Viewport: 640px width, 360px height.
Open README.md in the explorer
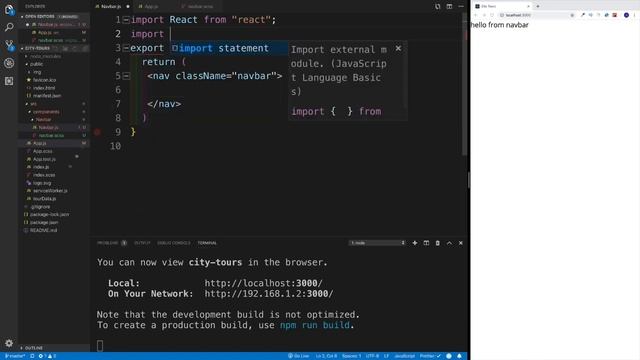click(x=43, y=230)
